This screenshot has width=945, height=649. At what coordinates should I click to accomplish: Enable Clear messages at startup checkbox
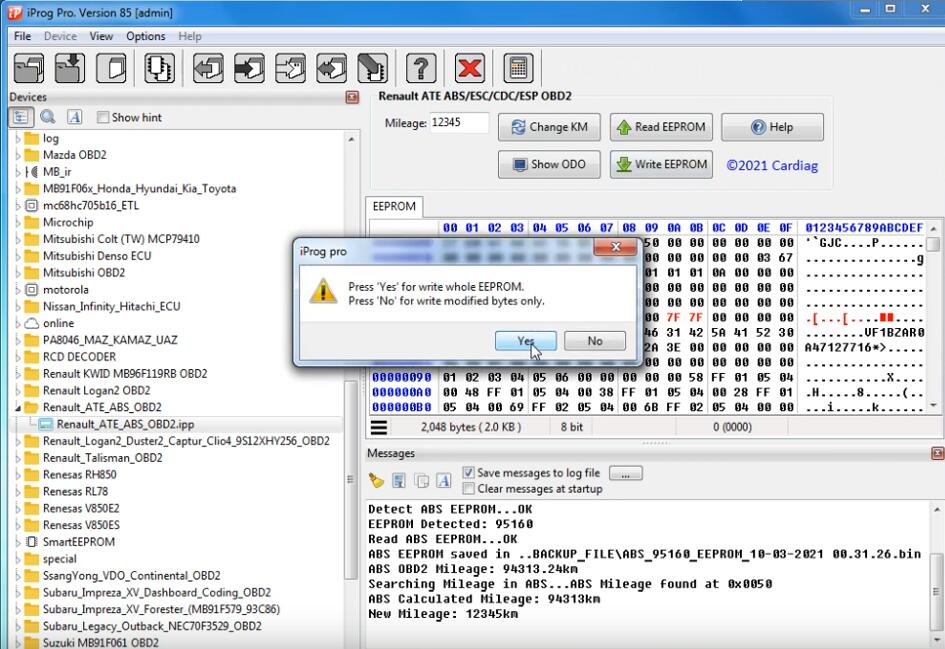(468, 488)
